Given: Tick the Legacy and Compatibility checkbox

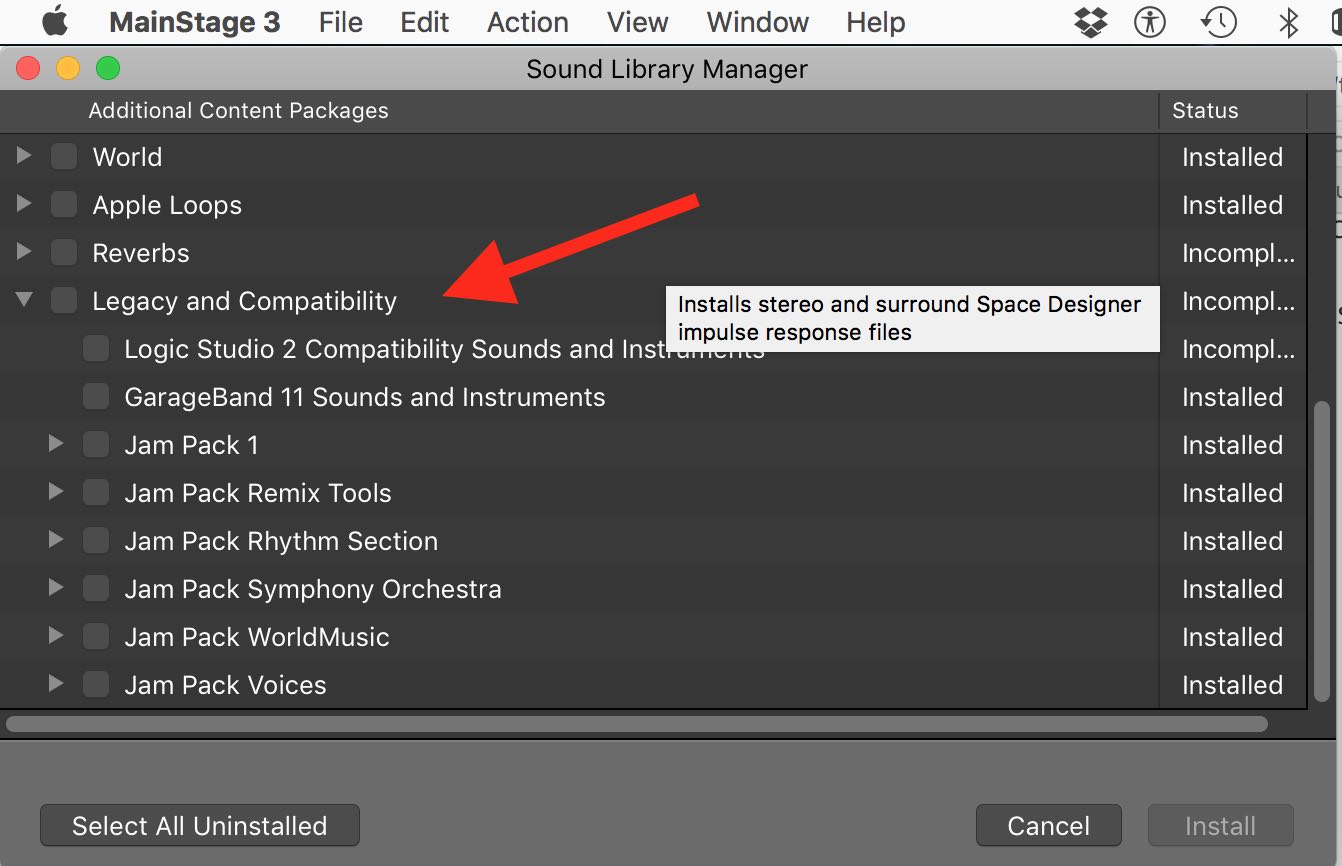Looking at the screenshot, I should click(x=64, y=301).
